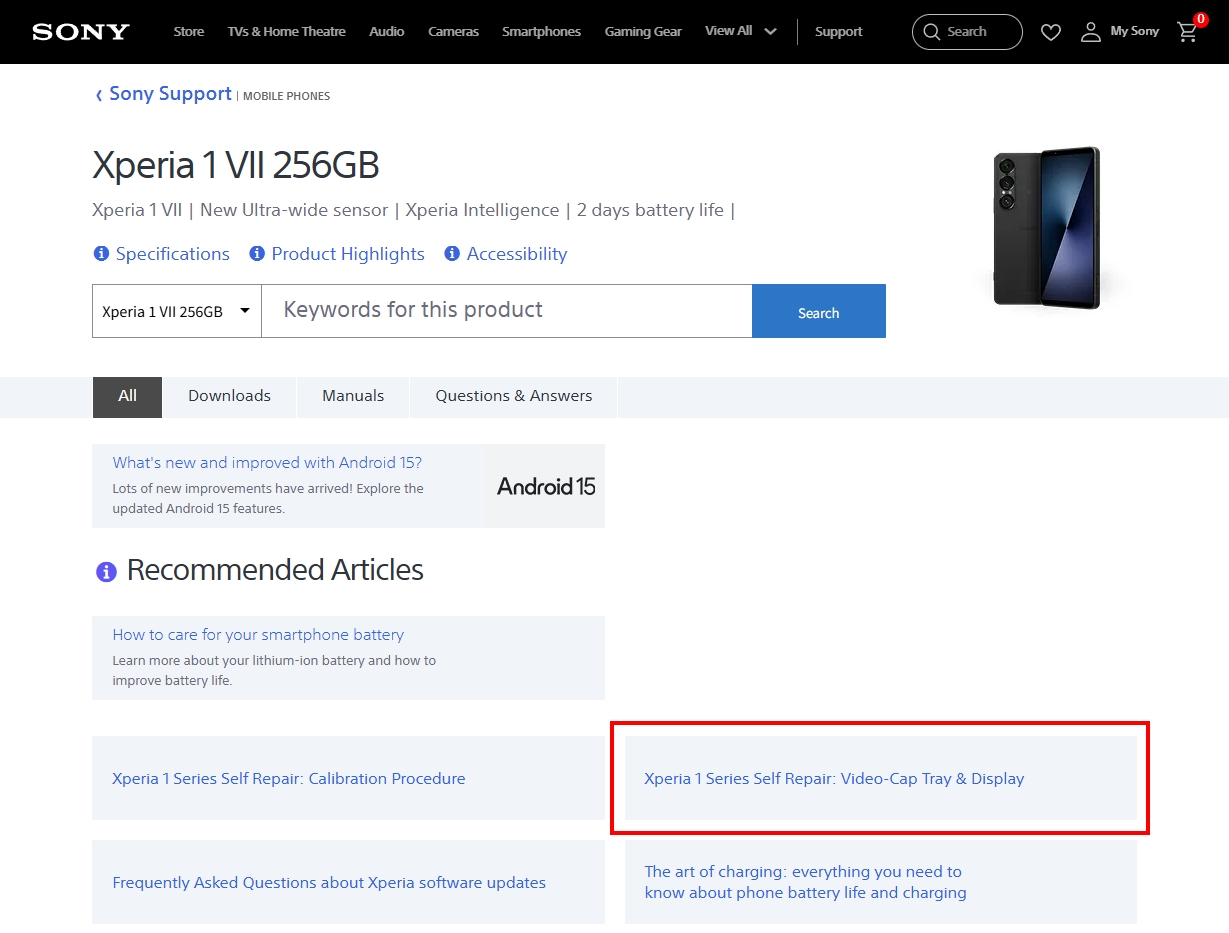Click the header search box
Image resolution: width=1229 pixels, height=933 pixels.
pos(967,32)
